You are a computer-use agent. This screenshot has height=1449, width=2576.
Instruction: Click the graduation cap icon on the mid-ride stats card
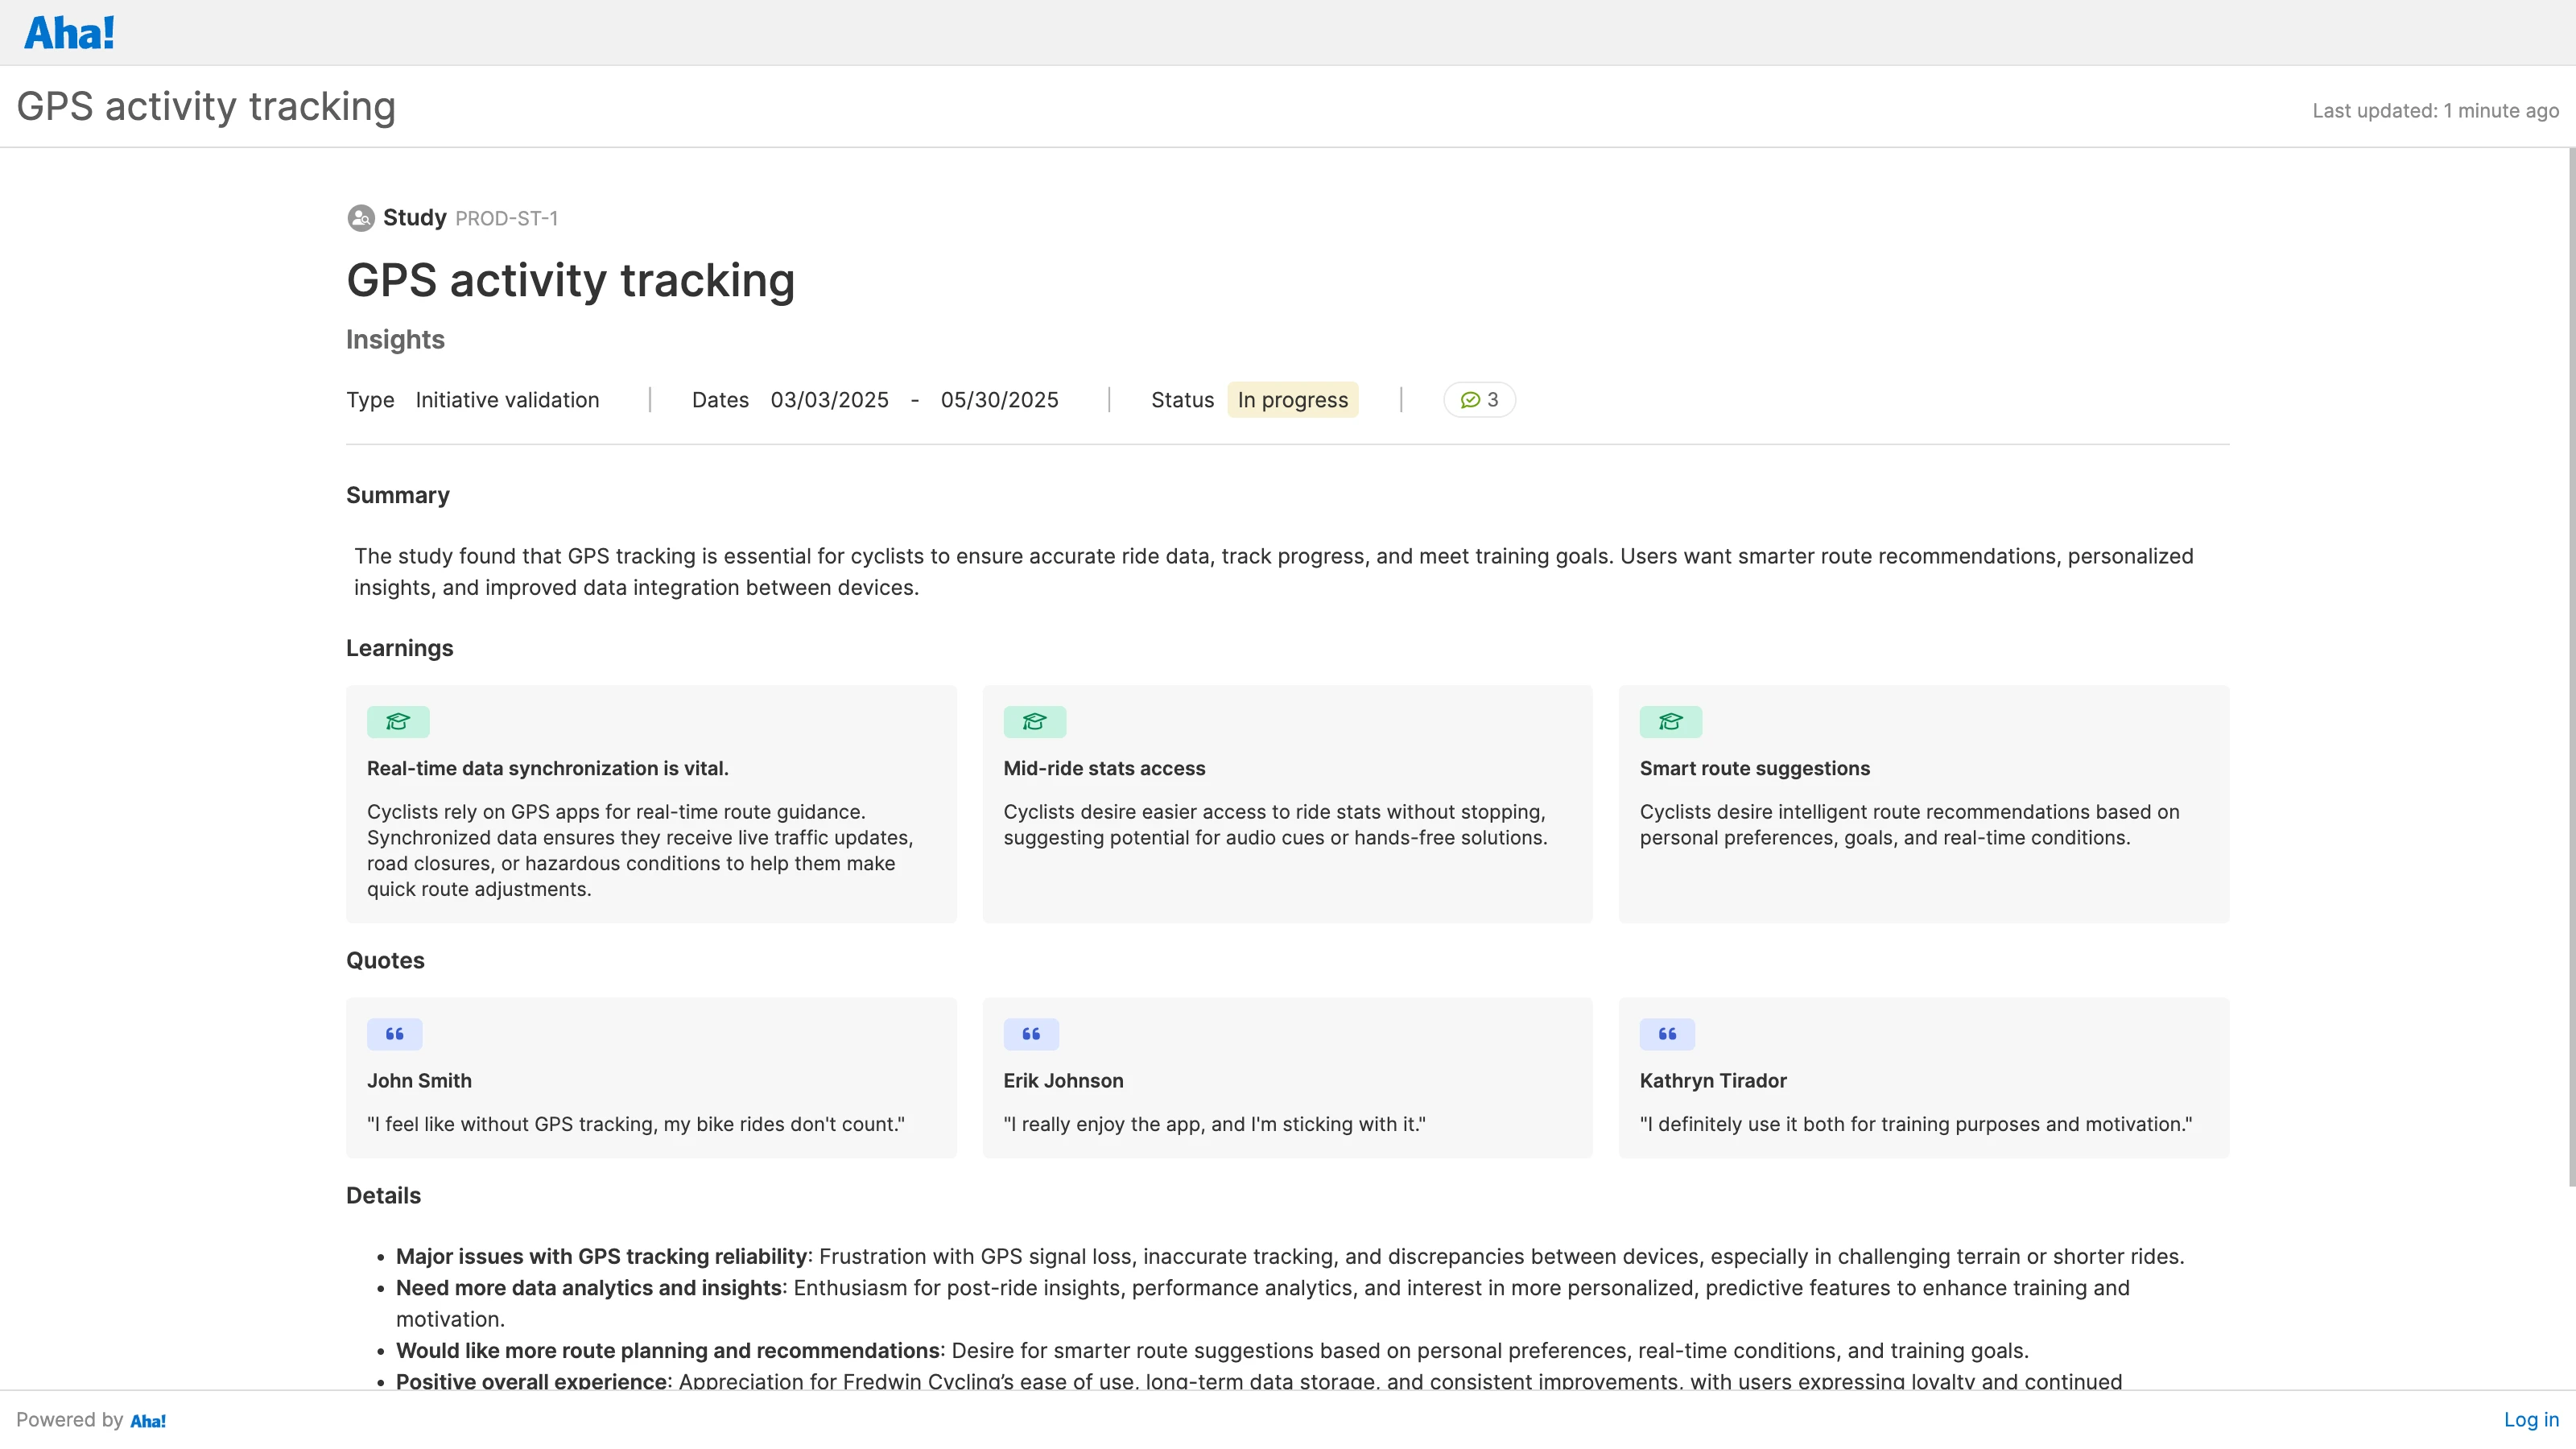tap(1034, 721)
